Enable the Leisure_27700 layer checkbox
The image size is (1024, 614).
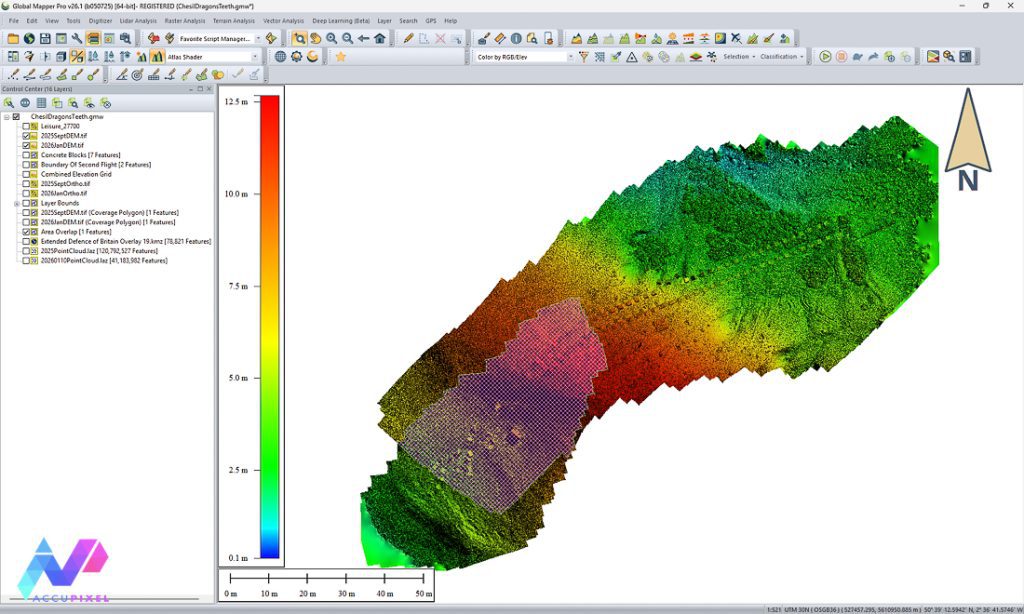tap(27, 127)
